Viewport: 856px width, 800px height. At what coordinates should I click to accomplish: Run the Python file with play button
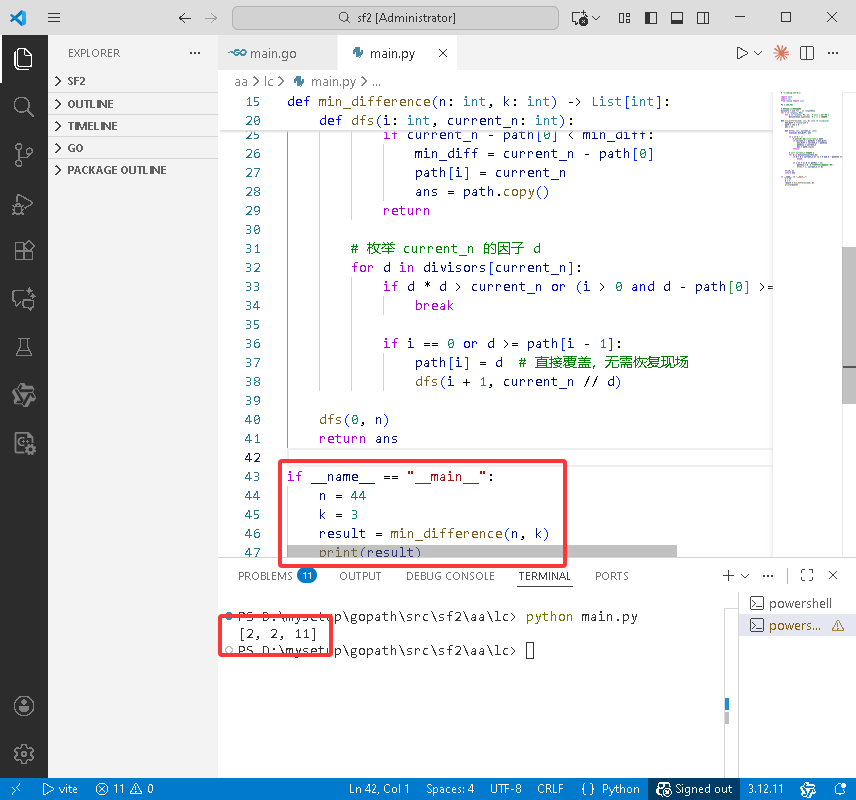point(741,53)
